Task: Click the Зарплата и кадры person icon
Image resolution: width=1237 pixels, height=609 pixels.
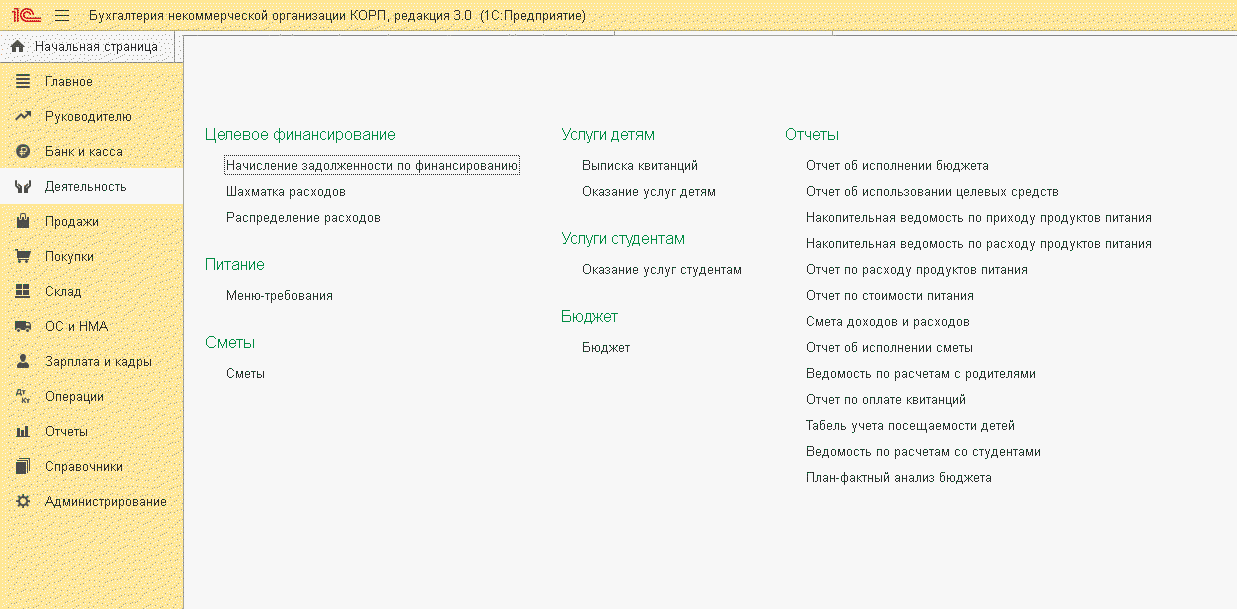Action: coord(23,361)
